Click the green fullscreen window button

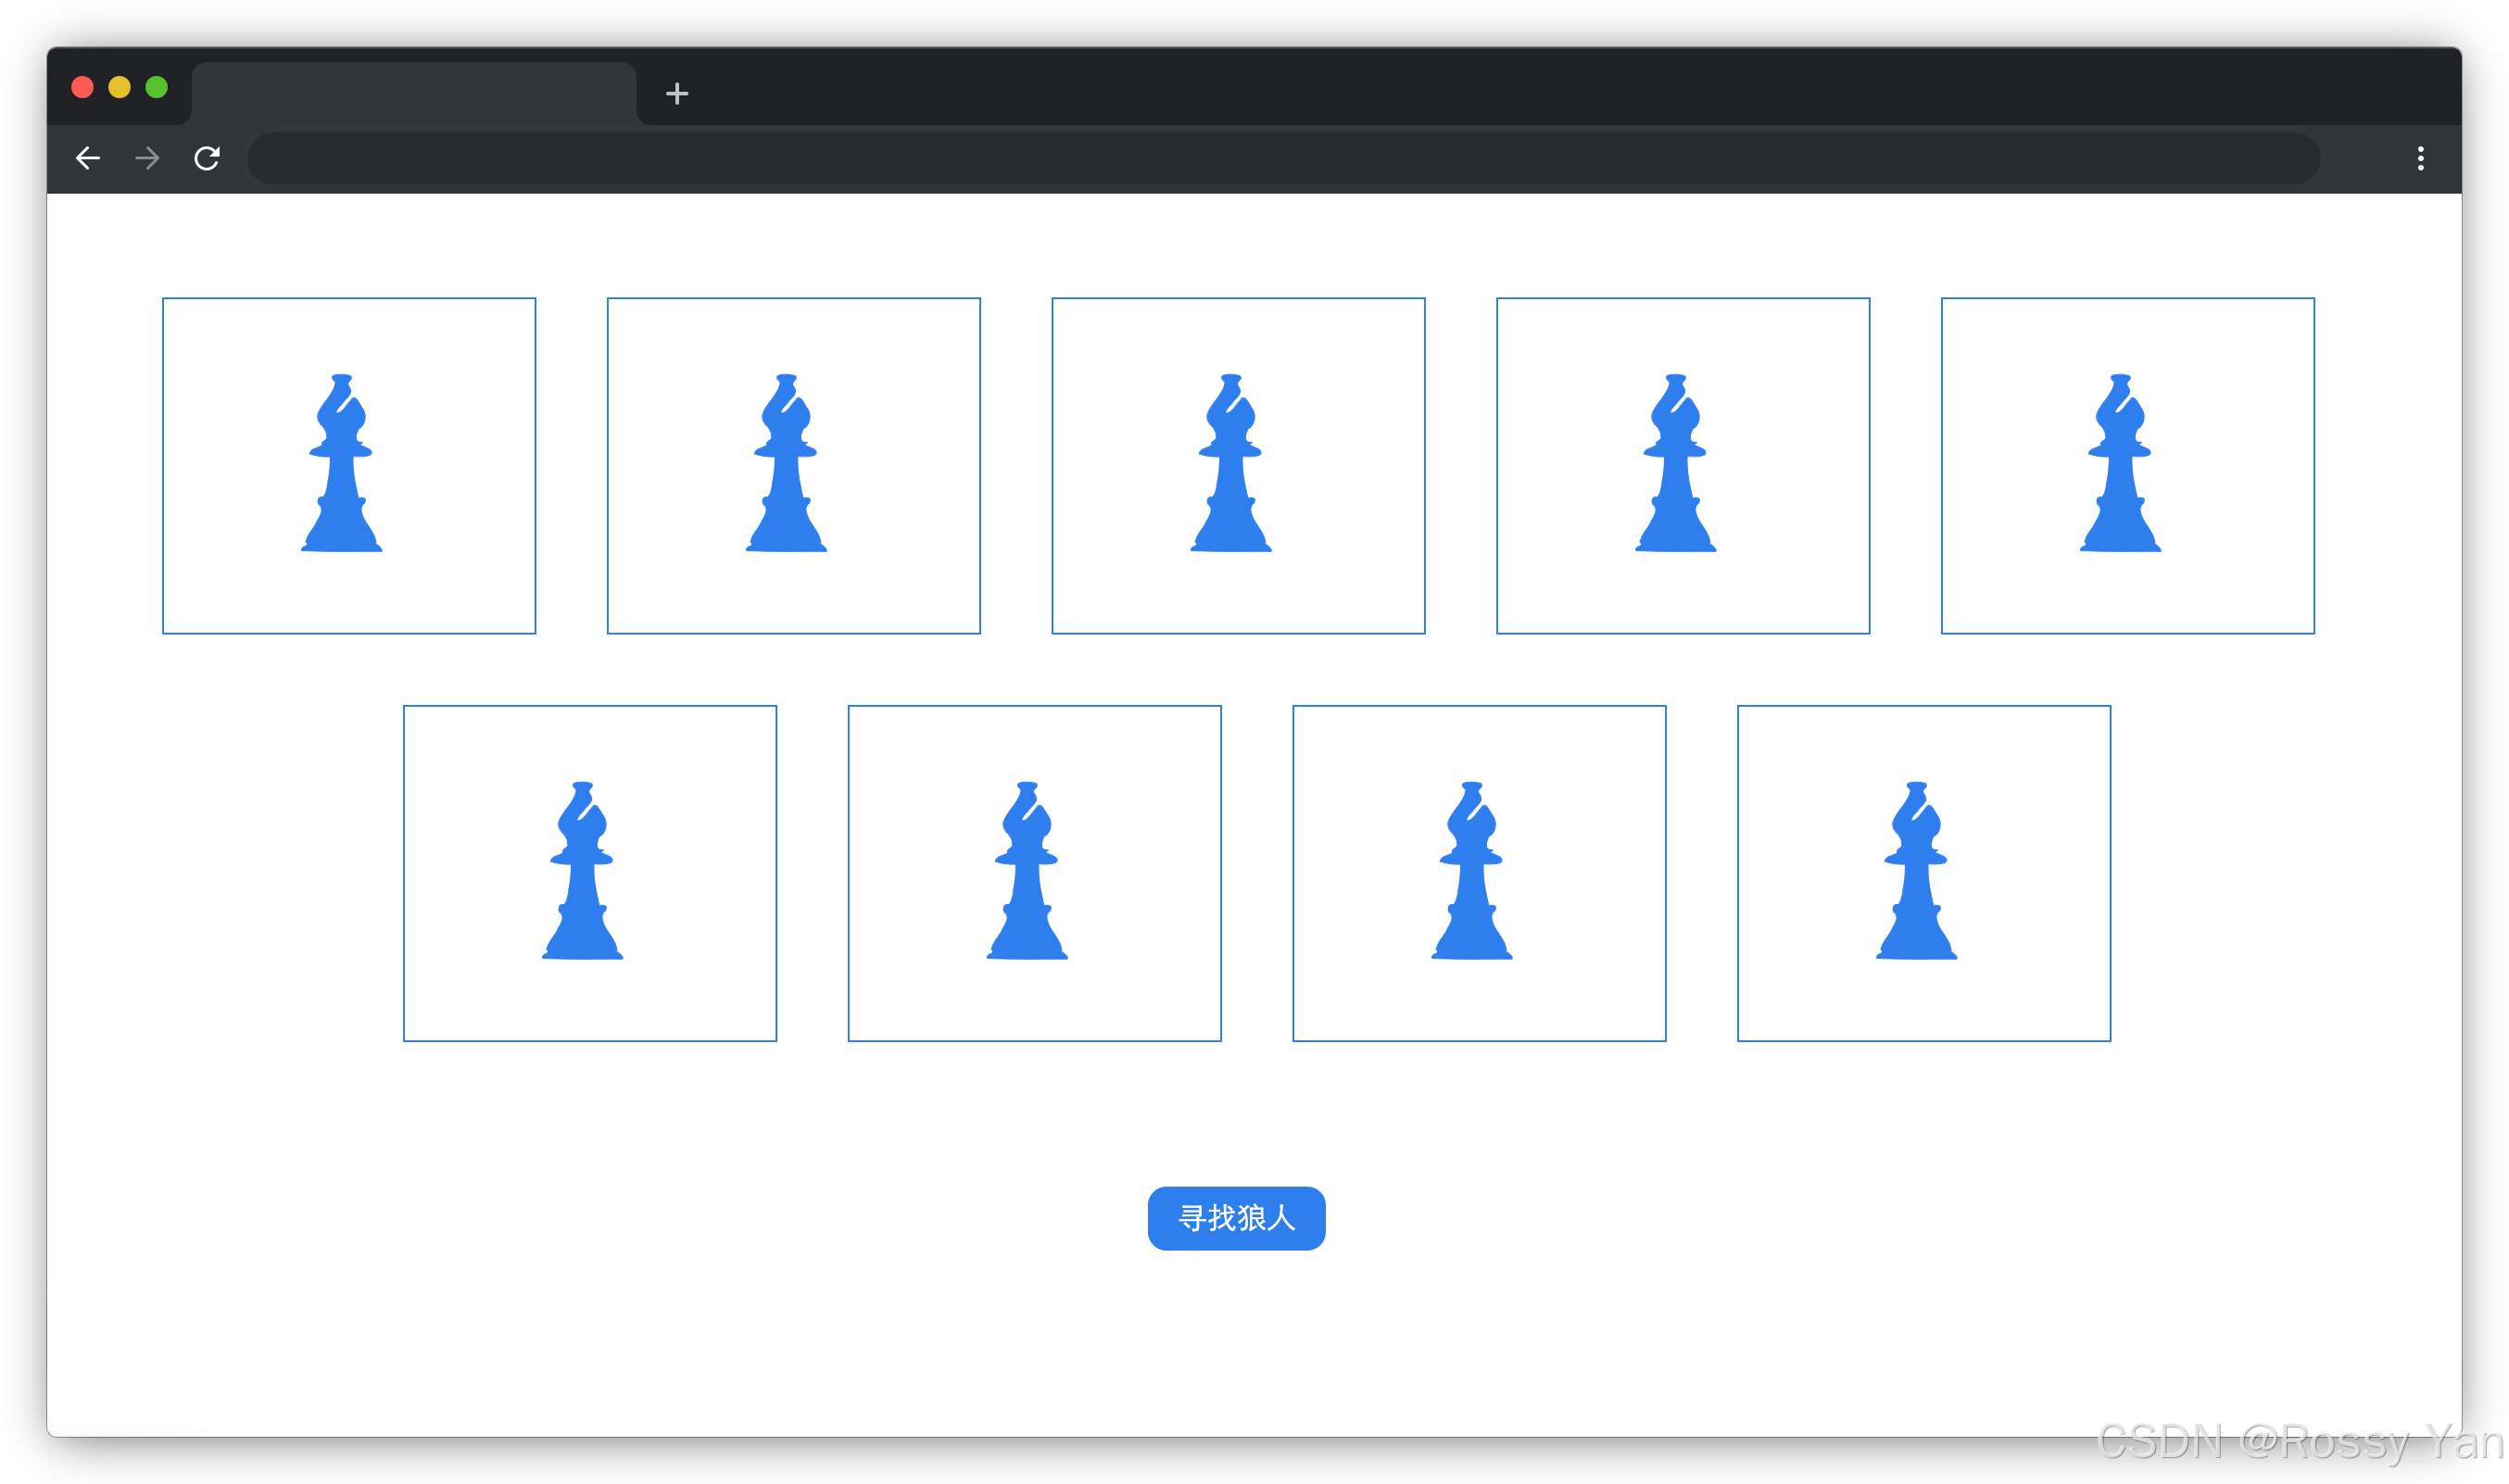156,87
